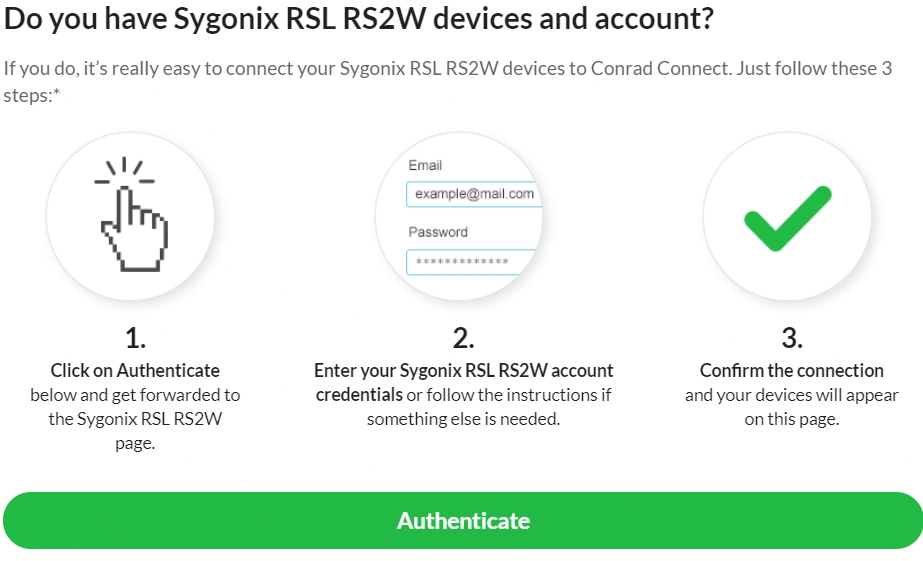
Task: Click the step 1 circle illustration
Action: click(130, 216)
